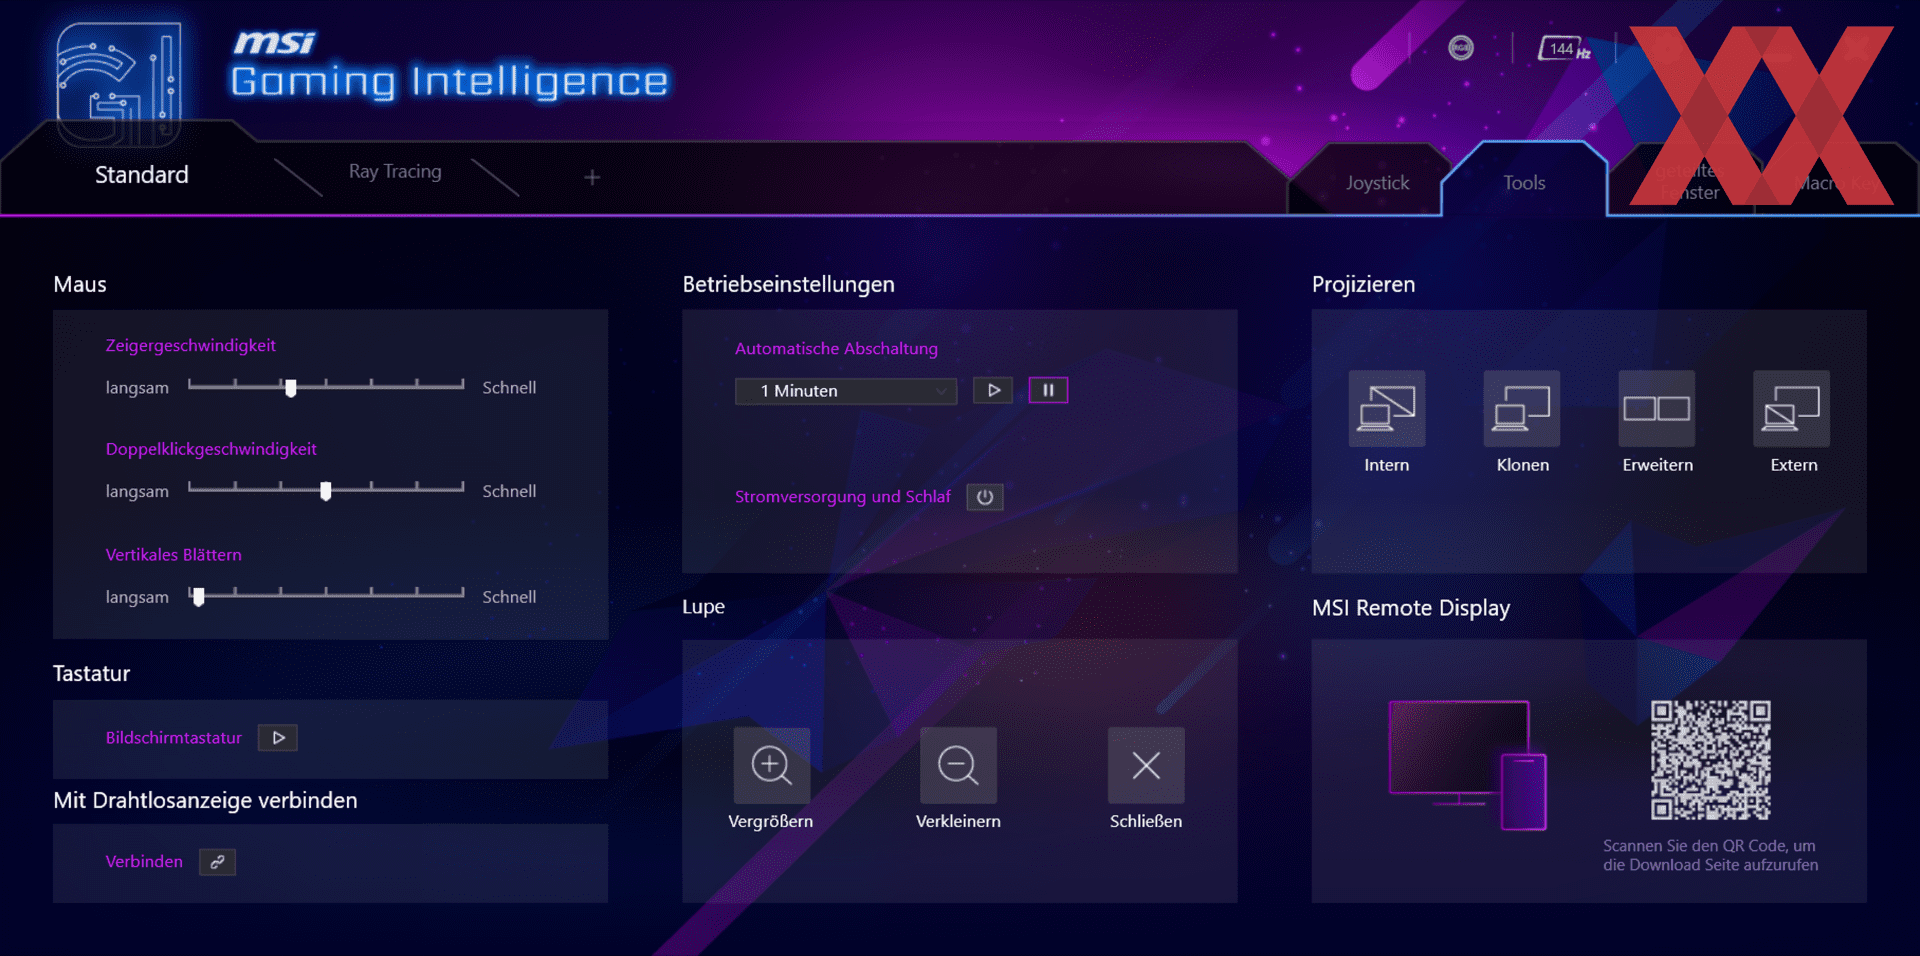Click the Vergrößern magnifier icon
This screenshot has height=956, width=1920.
click(x=772, y=765)
